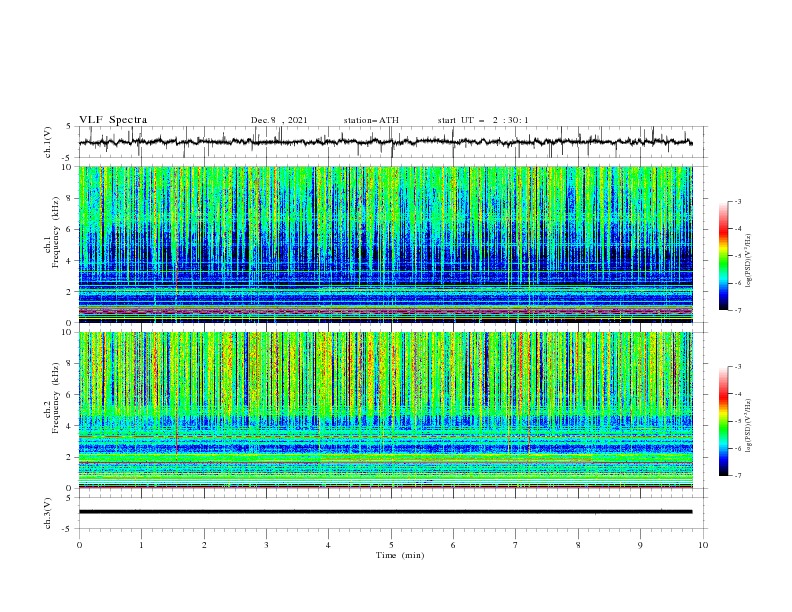Click the final time axis tick label "10"
792x612 pixels.
point(703,545)
